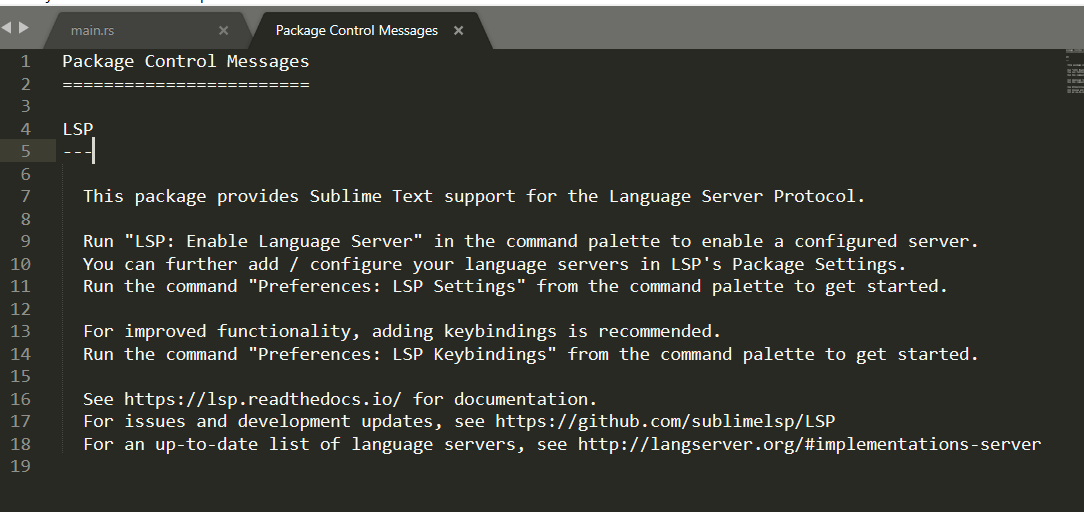Click line number 1 in the gutter

point(26,61)
